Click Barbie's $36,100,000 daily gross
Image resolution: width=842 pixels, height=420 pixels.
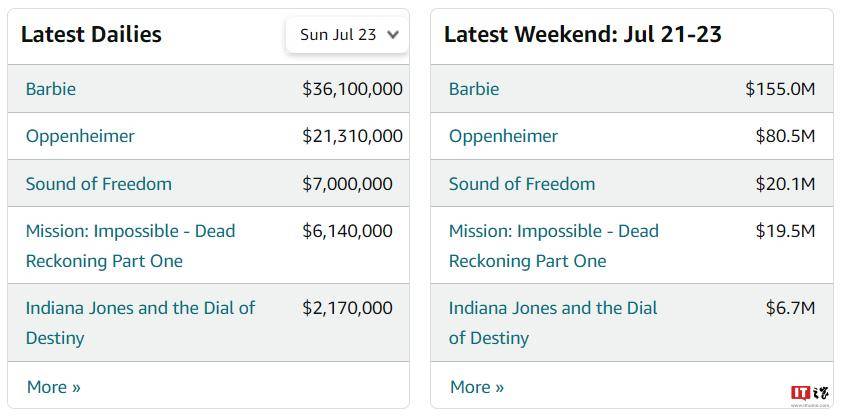[352, 89]
